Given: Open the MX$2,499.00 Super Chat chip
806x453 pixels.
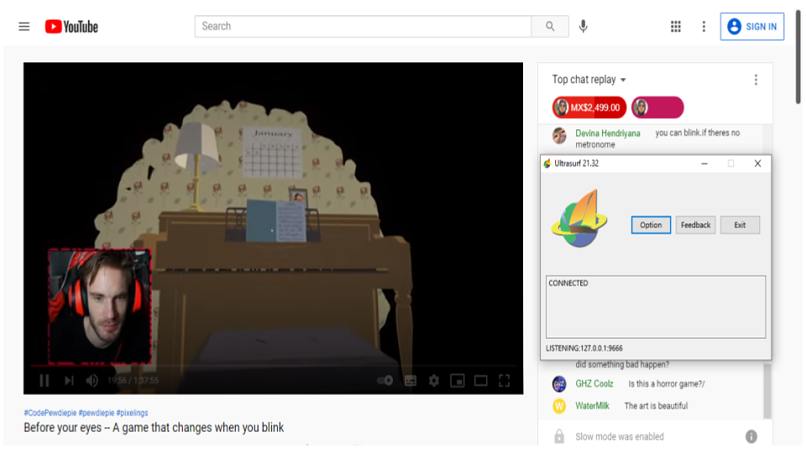Looking at the screenshot, I should (589, 107).
